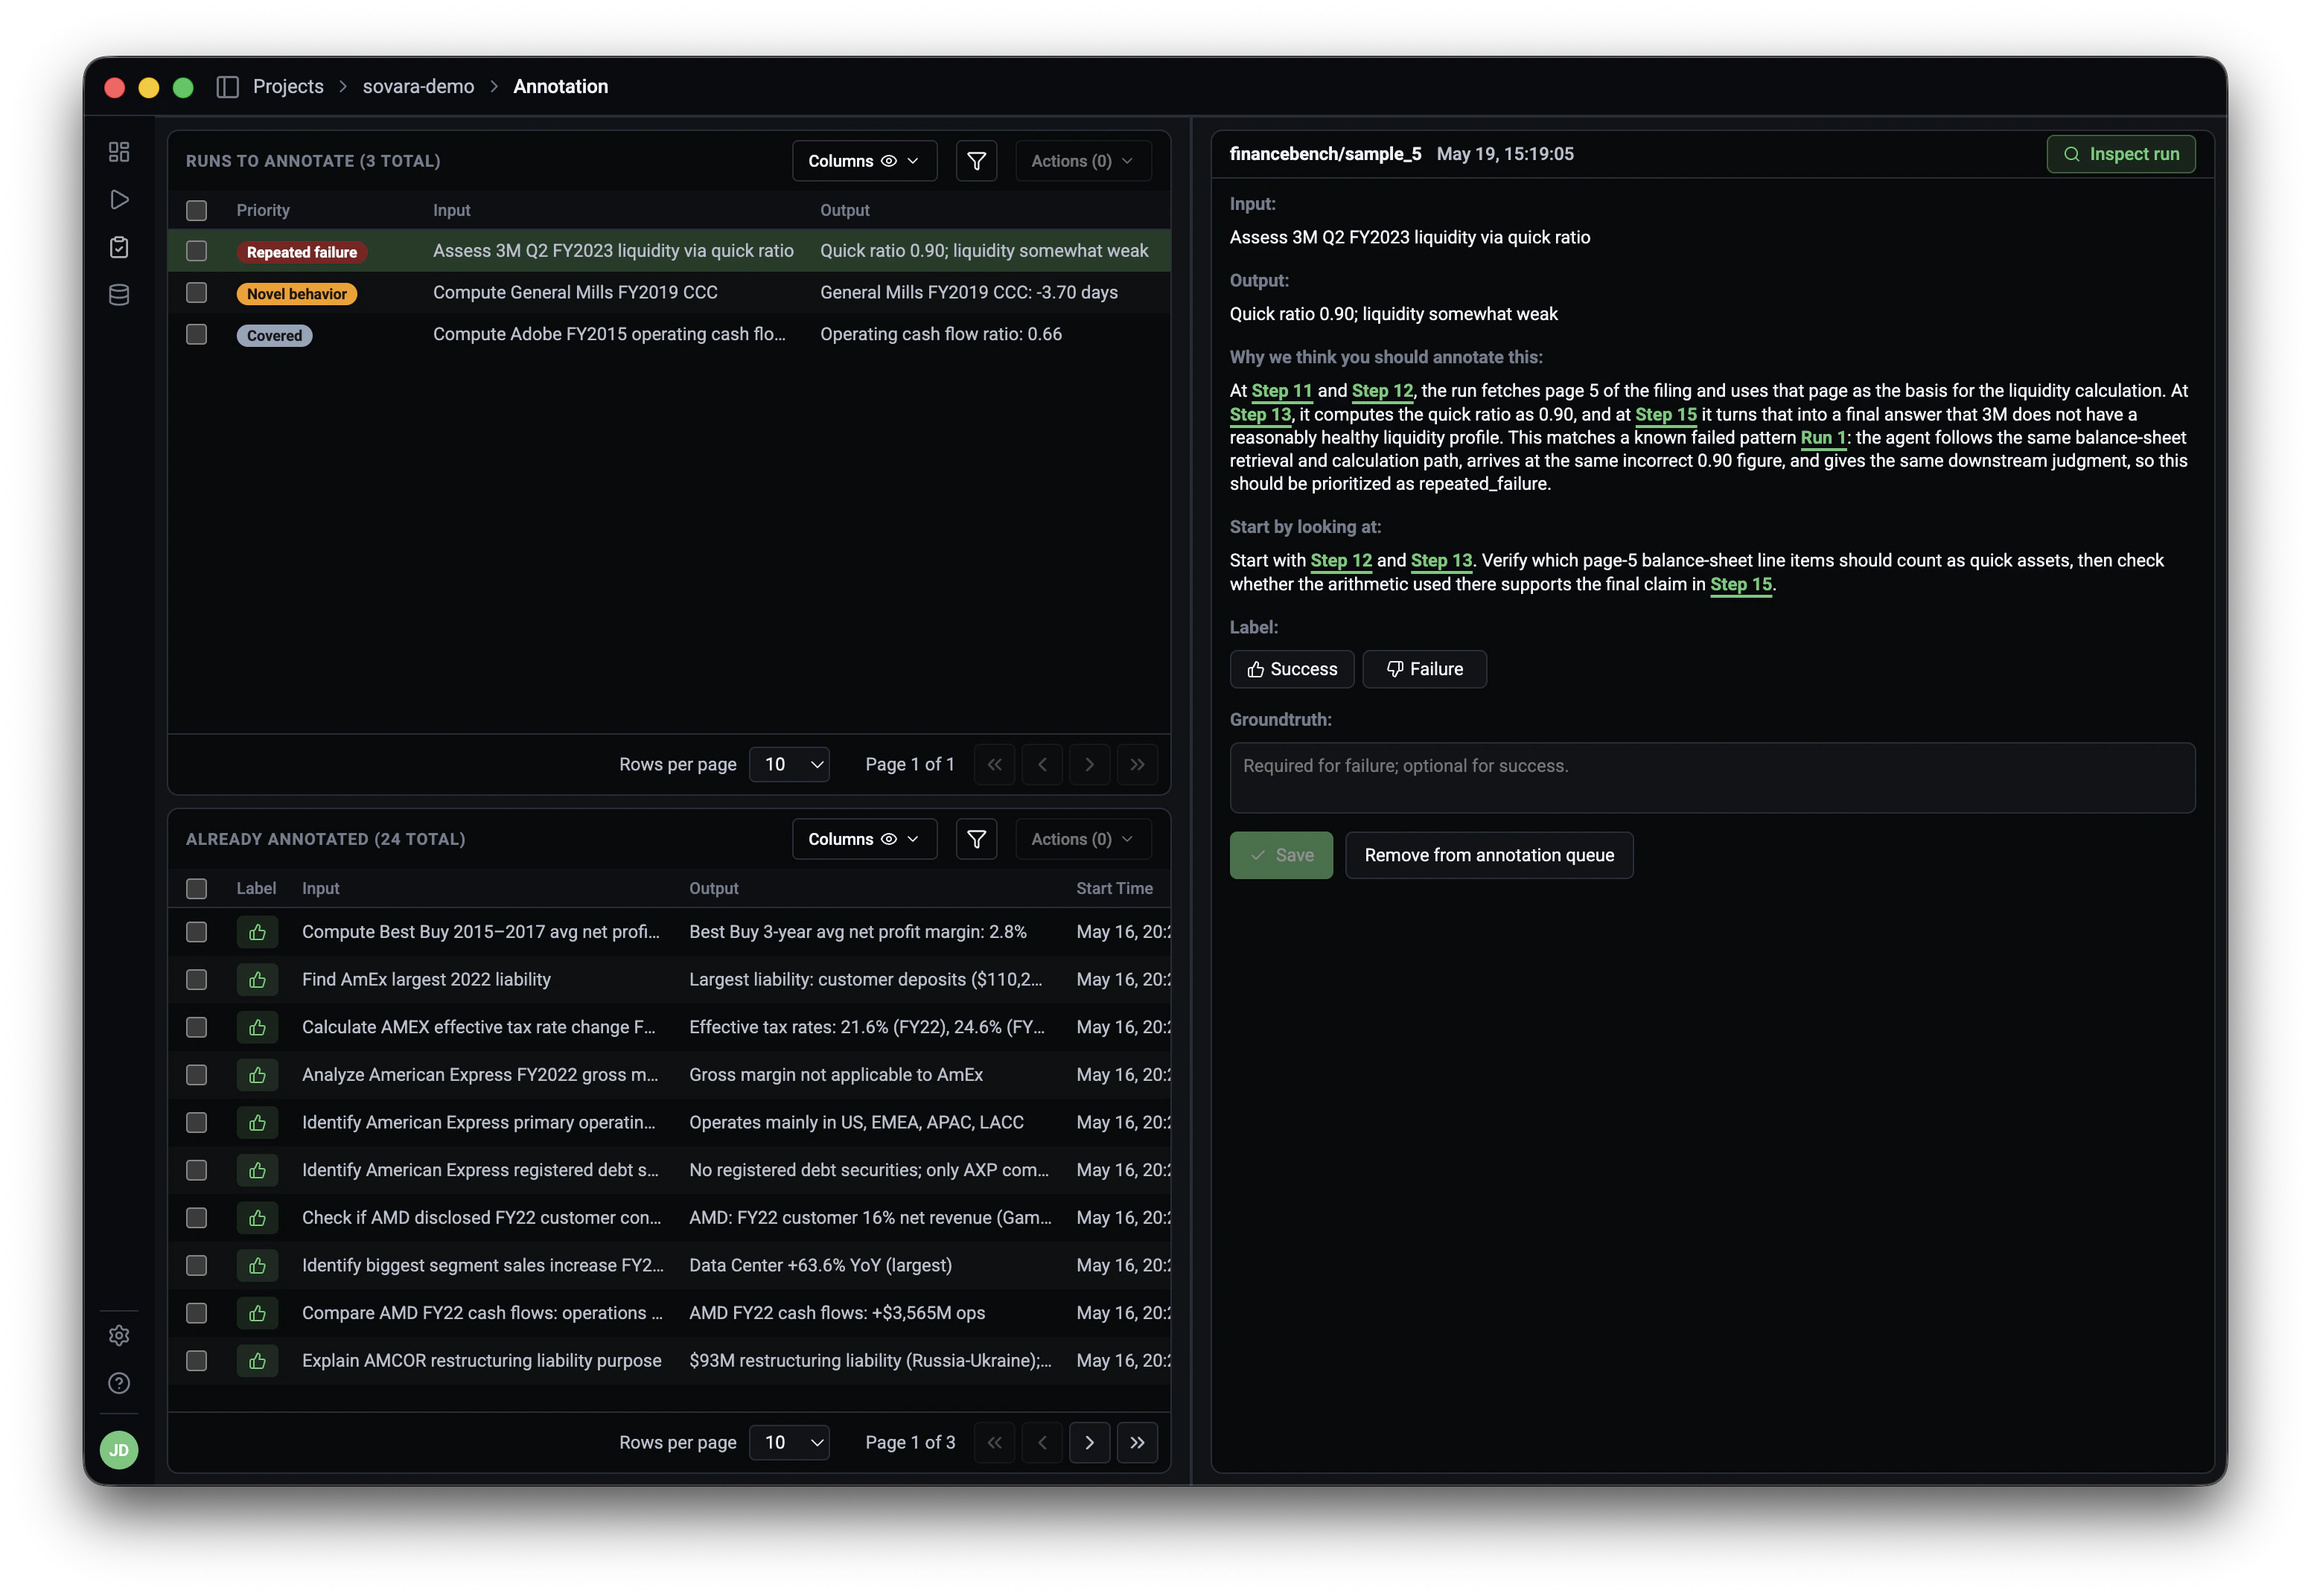Label the run as Success
The width and height of the screenshot is (2311, 1596).
pyautogui.click(x=1291, y=669)
